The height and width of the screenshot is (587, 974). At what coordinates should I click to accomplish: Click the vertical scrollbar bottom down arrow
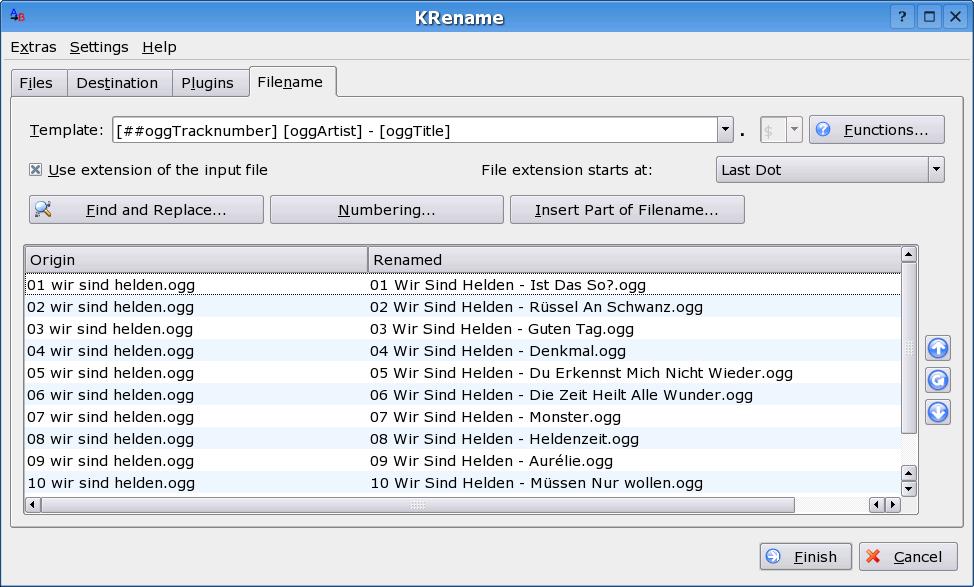(x=909, y=489)
